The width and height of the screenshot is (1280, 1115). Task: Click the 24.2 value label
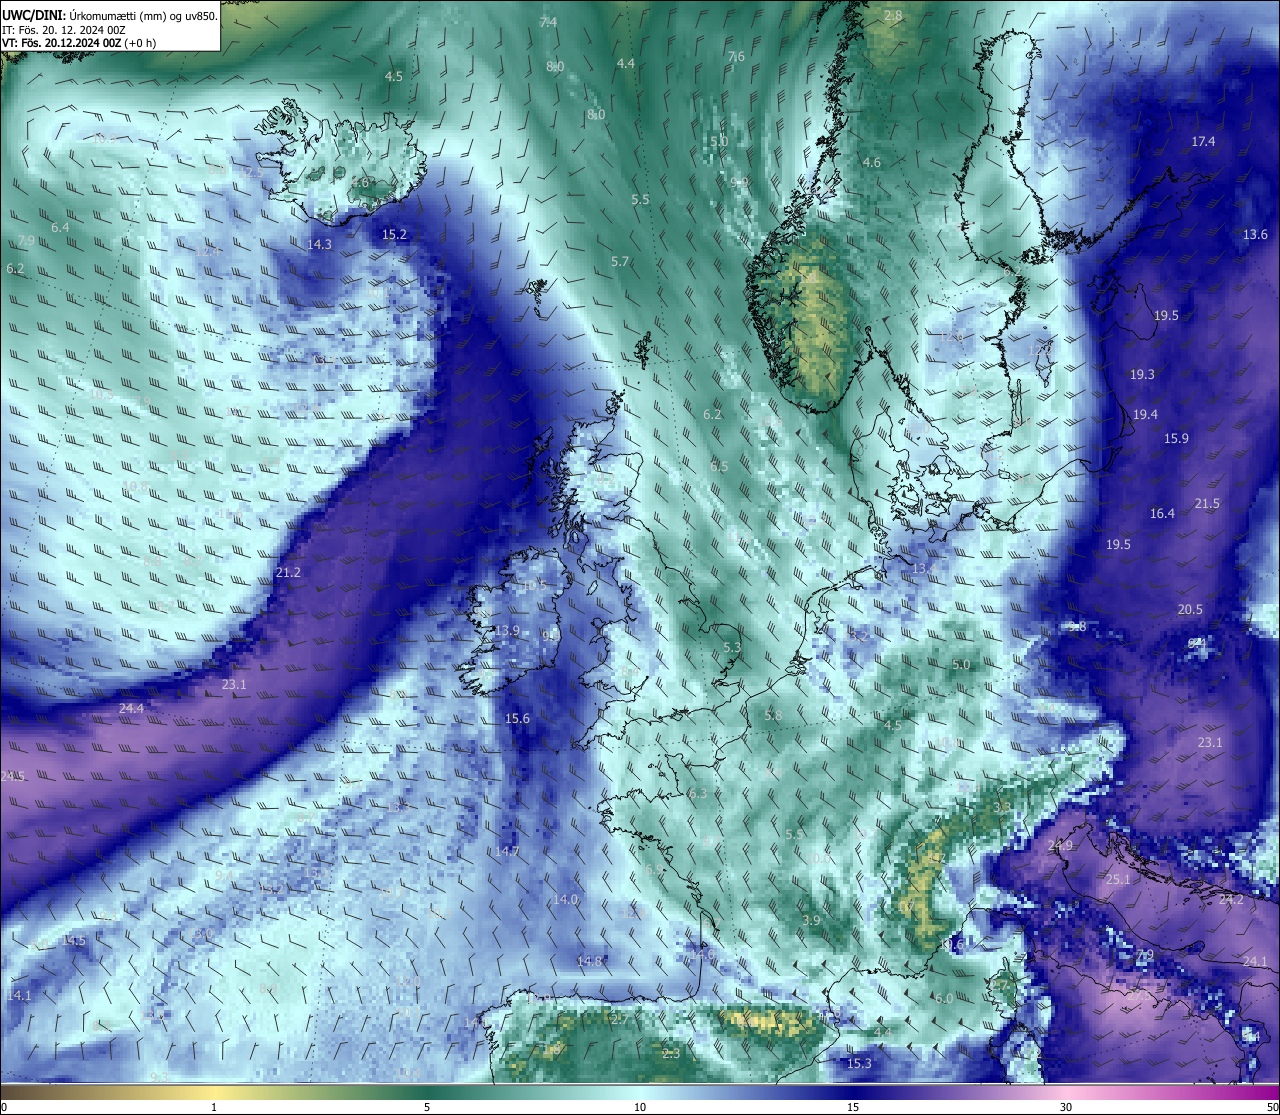point(1231,900)
